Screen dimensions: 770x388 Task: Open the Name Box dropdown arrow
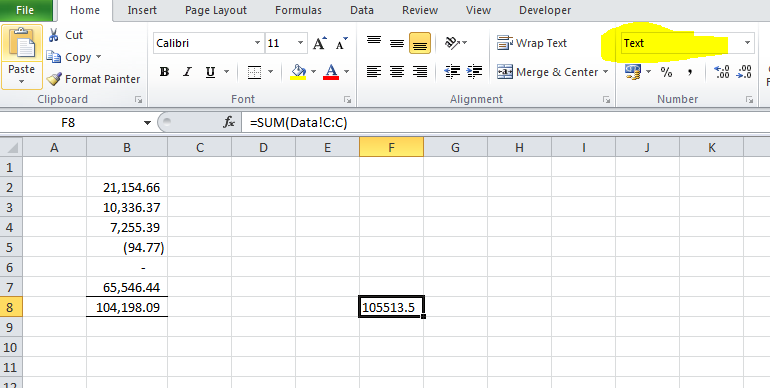click(147, 123)
